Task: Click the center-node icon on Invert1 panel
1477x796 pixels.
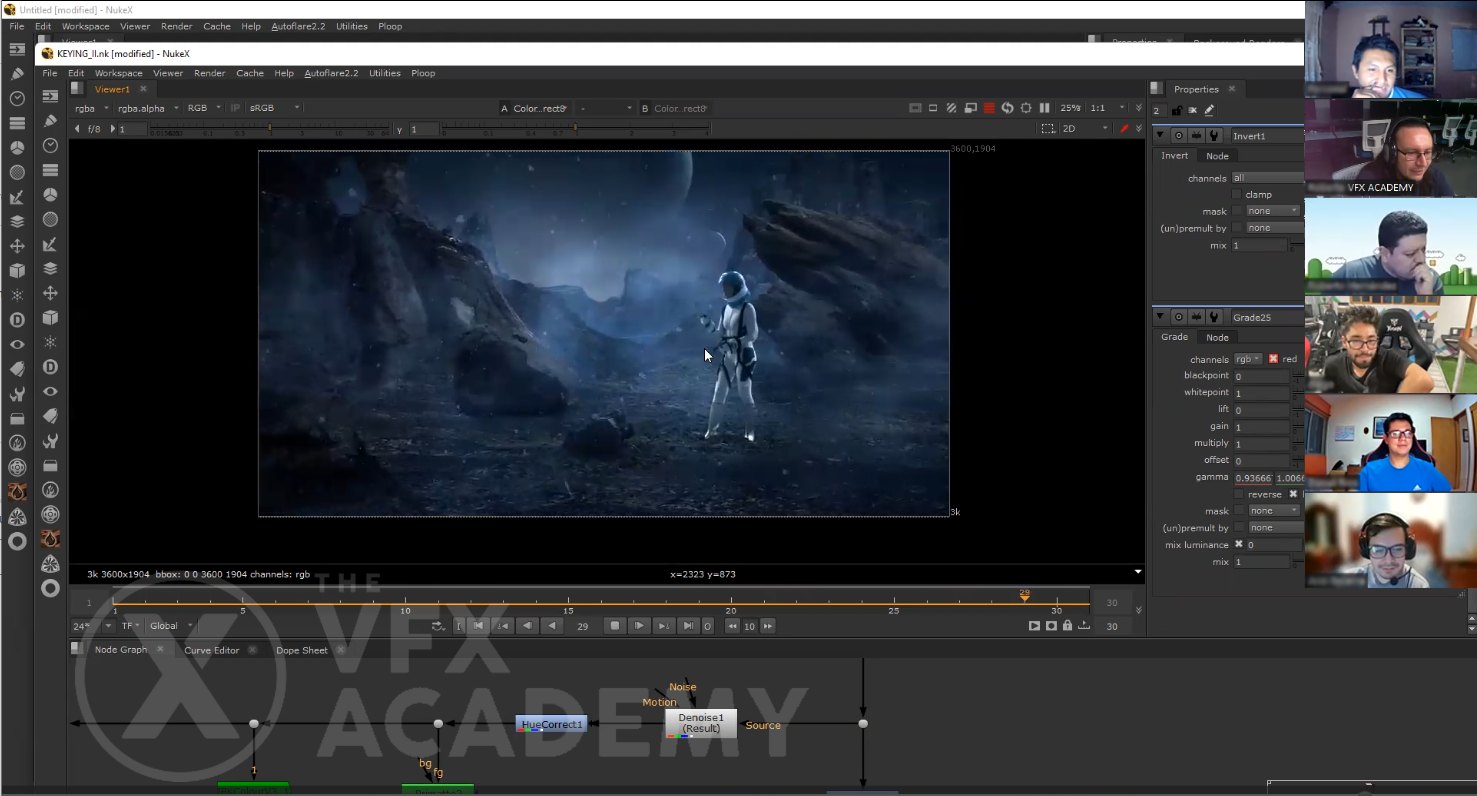Action: click(x=1180, y=136)
